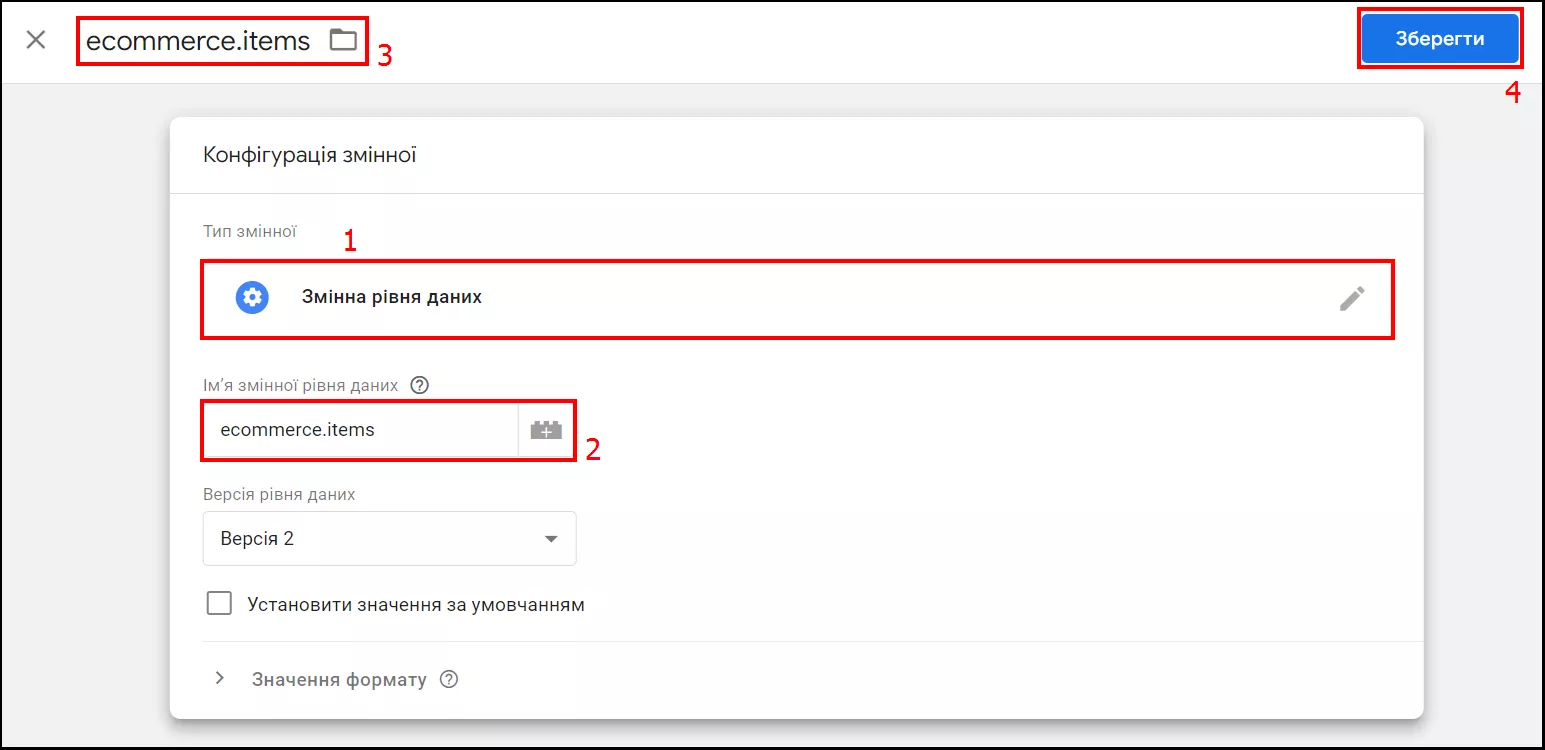Select the Змінна рівня даних variable type row
The height and width of the screenshot is (750, 1545).
click(x=798, y=299)
